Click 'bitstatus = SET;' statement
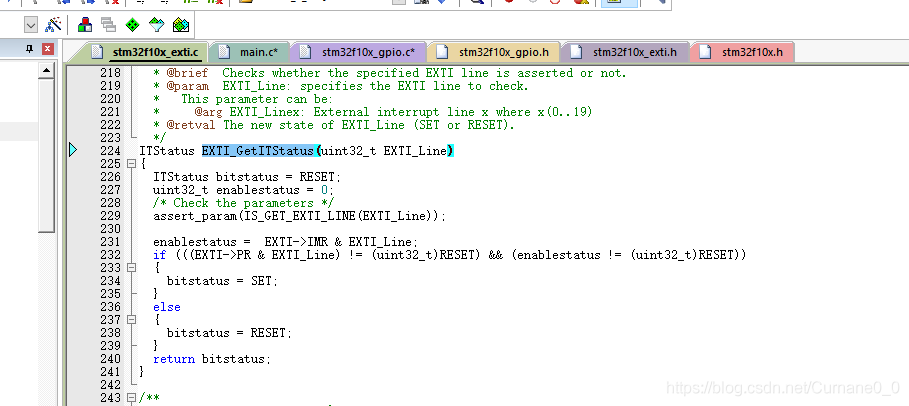Viewport: 909px width, 406px height. tap(223, 281)
